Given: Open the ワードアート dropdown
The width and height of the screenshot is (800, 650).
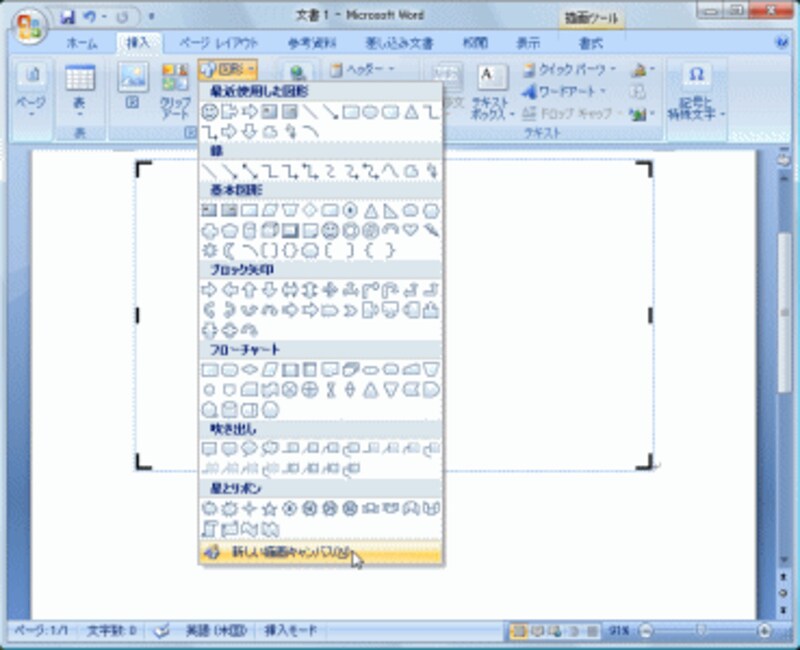Looking at the screenshot, I should 563,91.
